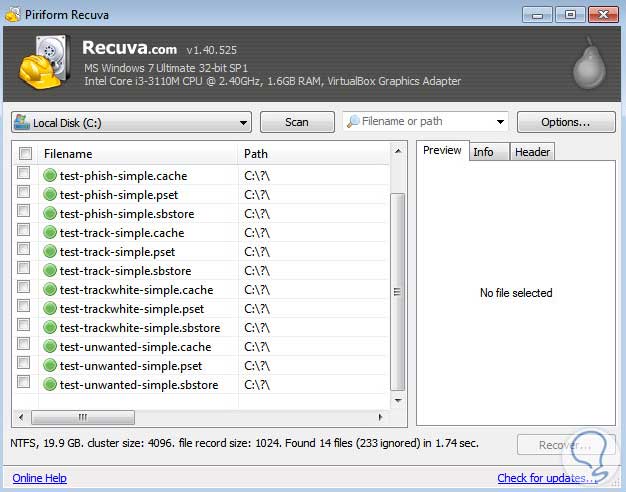Check the box for test-track-simple.pset
This screenshot has width=626, height=492.
point(24,249)
